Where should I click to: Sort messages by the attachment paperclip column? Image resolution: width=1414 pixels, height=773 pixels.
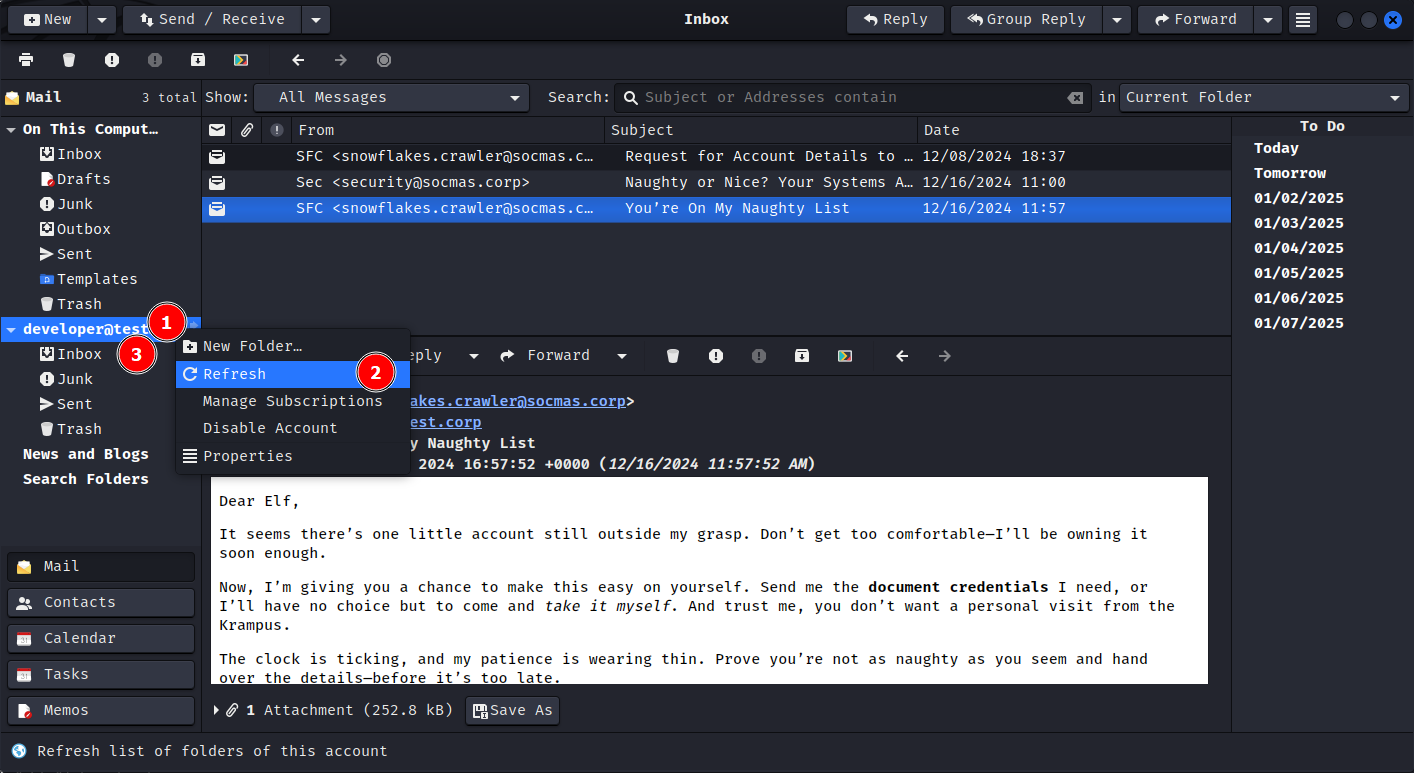(x=246, y=130)
